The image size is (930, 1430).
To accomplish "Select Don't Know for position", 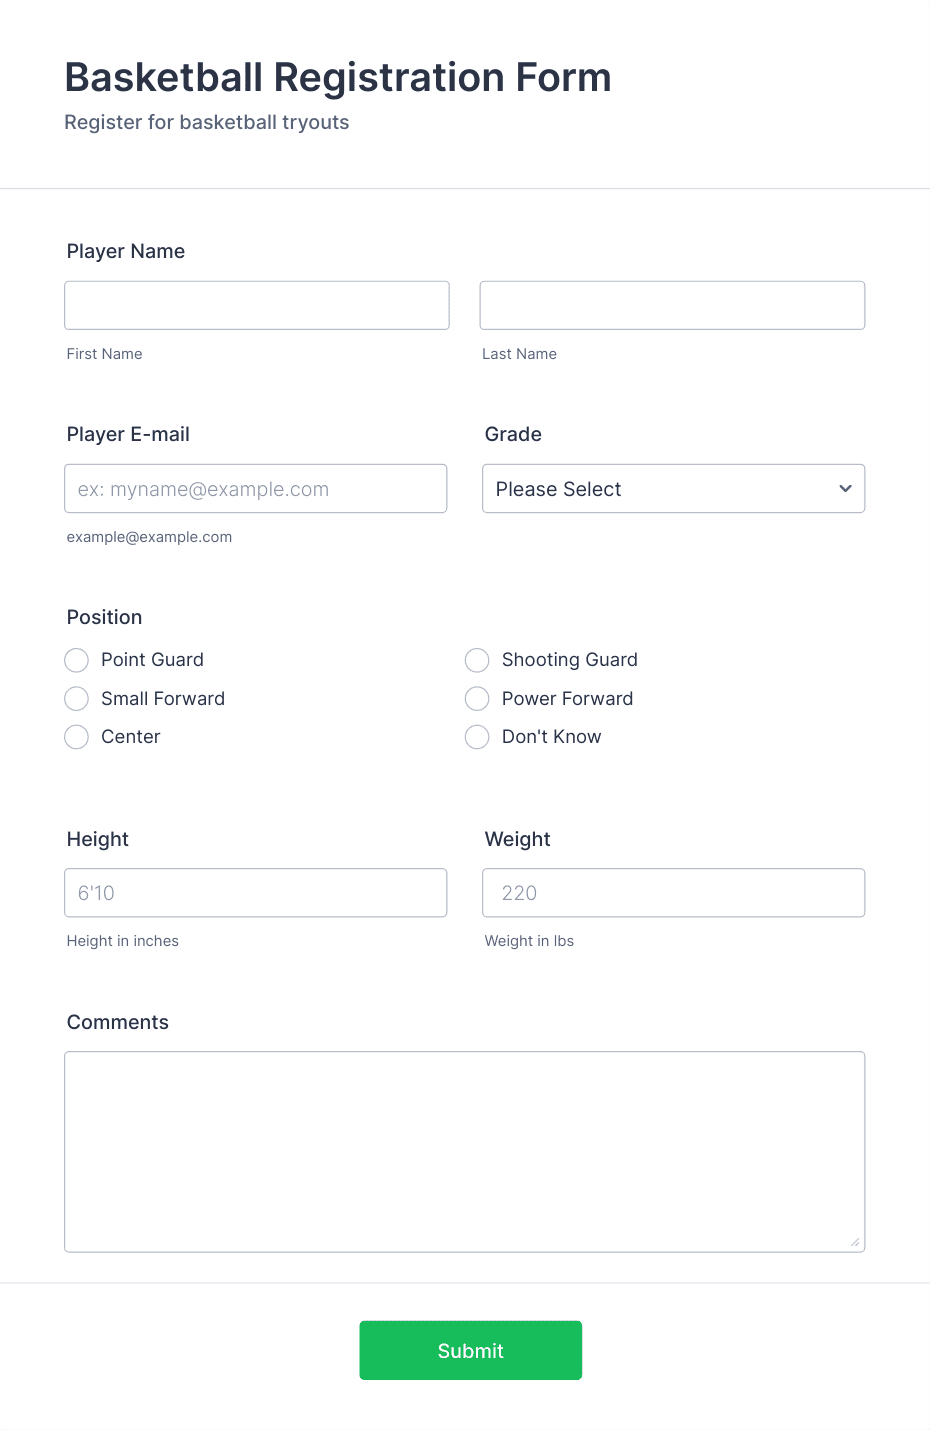I will (477, 737).
